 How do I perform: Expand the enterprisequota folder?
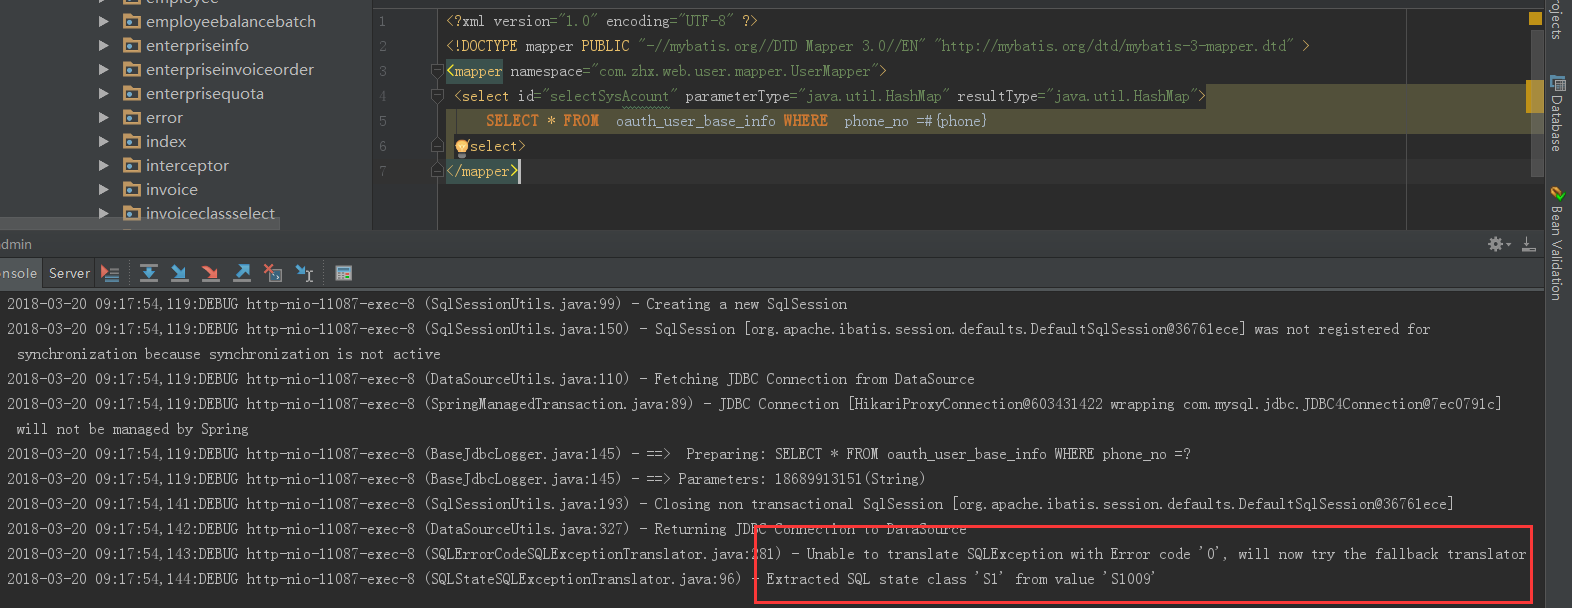(104, 93)
